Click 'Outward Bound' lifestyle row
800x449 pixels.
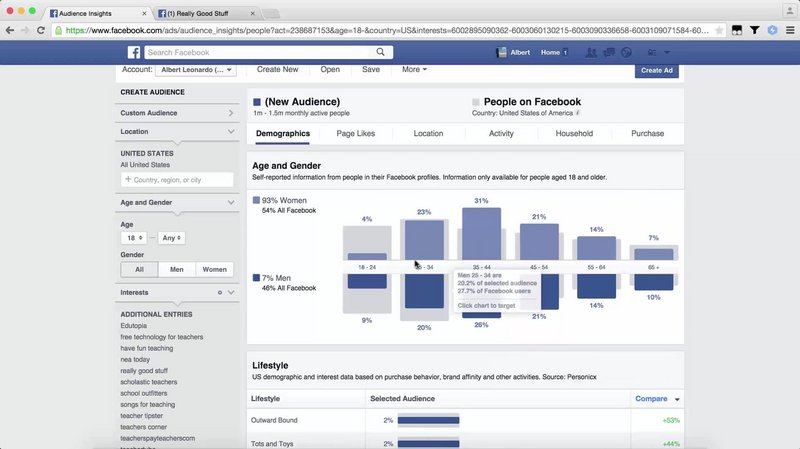(x=465, y=420)
